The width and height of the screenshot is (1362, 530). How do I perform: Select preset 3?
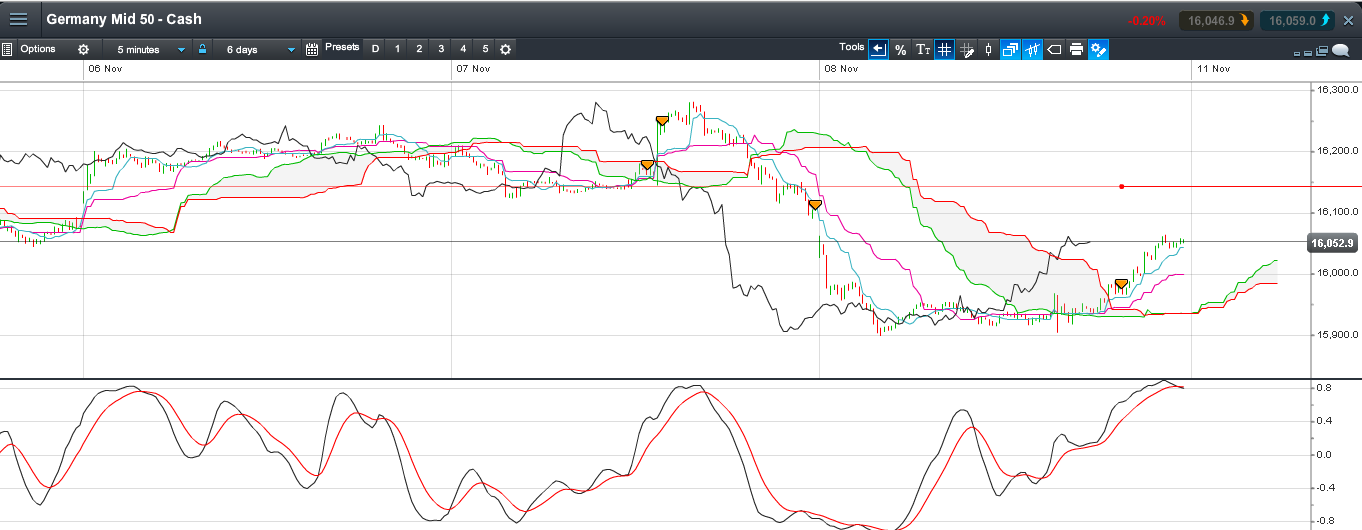[441, 49]
